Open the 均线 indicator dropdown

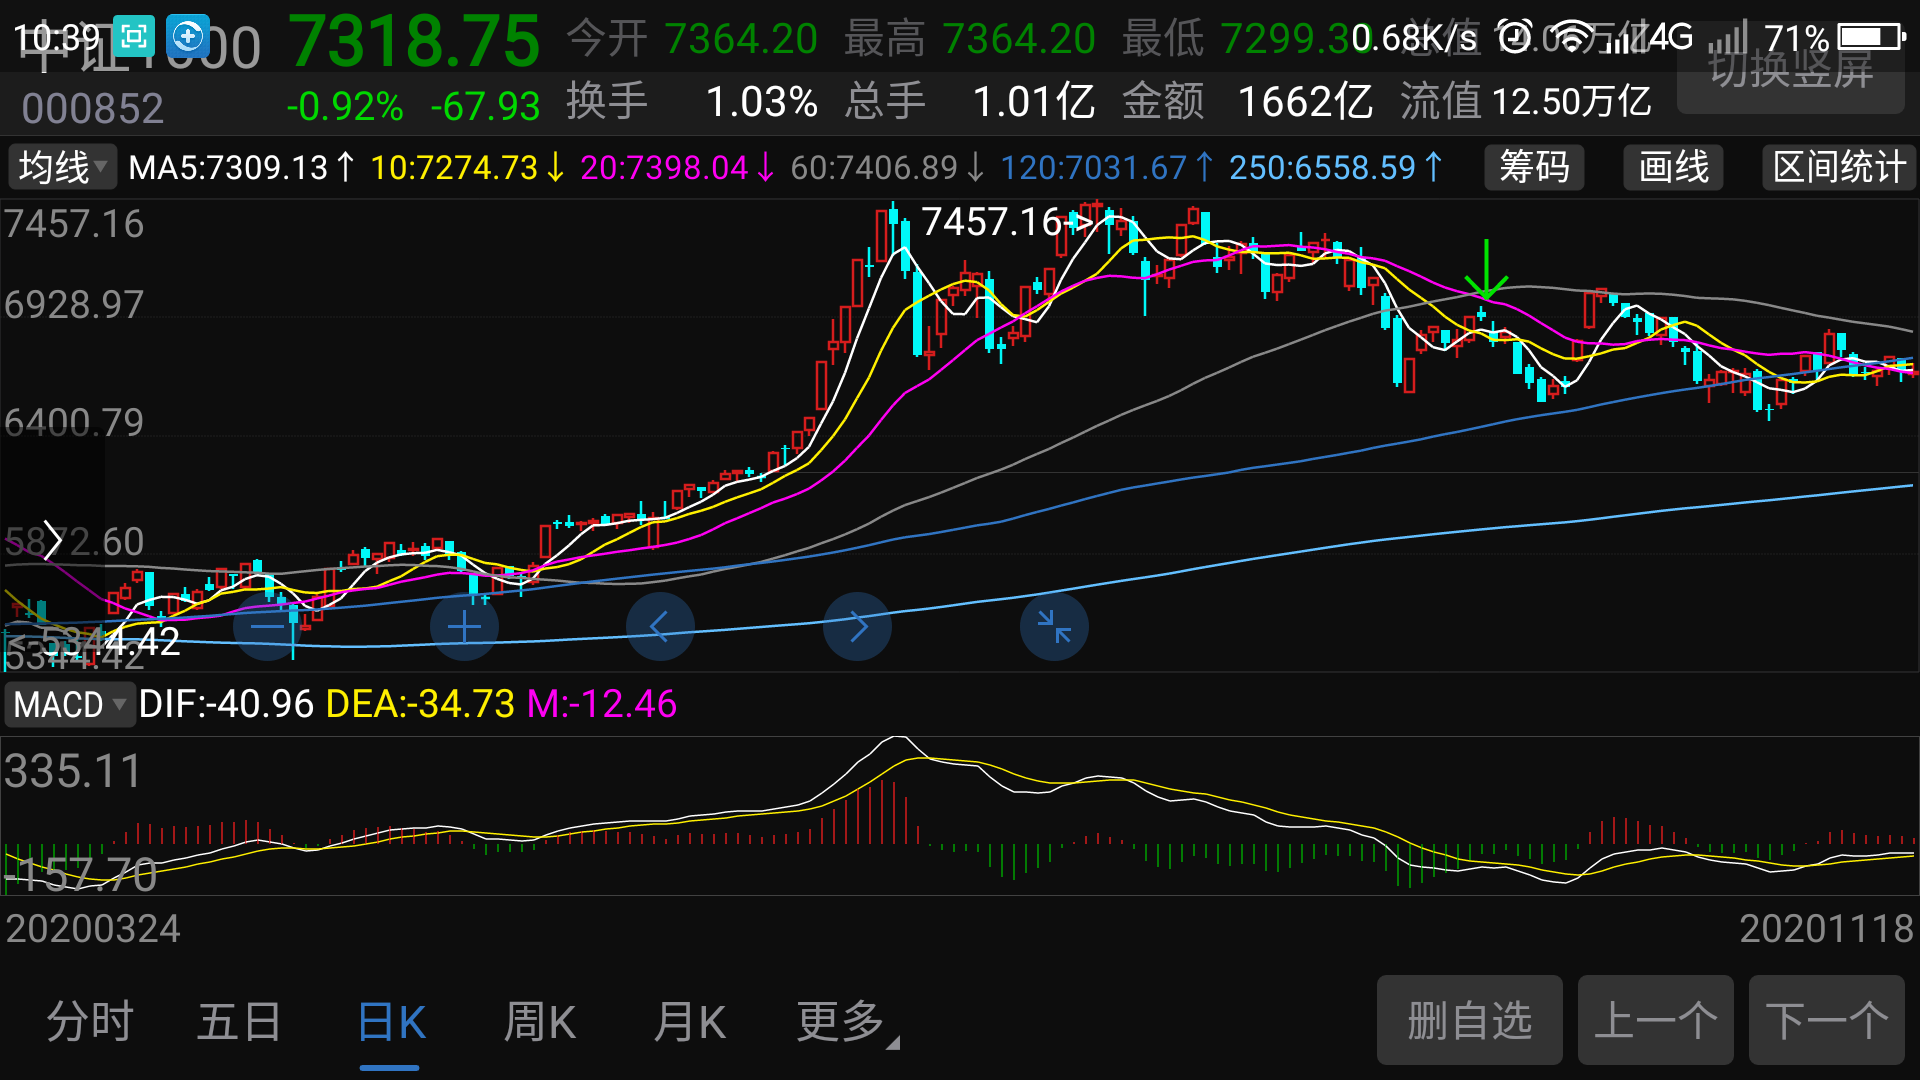tap(62, 167)
